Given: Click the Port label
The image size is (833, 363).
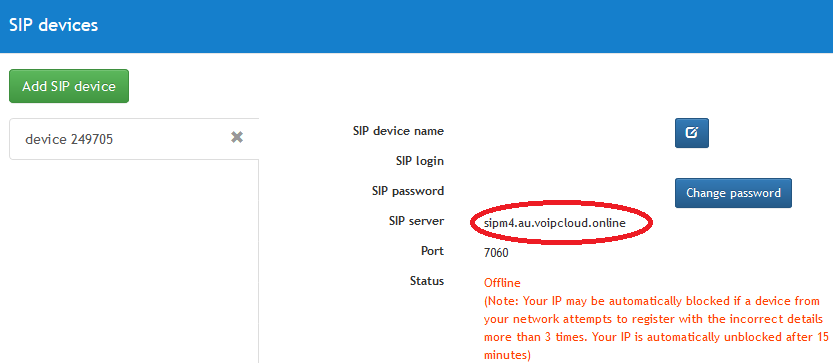Looking at the screenshot, I should 432,251.
